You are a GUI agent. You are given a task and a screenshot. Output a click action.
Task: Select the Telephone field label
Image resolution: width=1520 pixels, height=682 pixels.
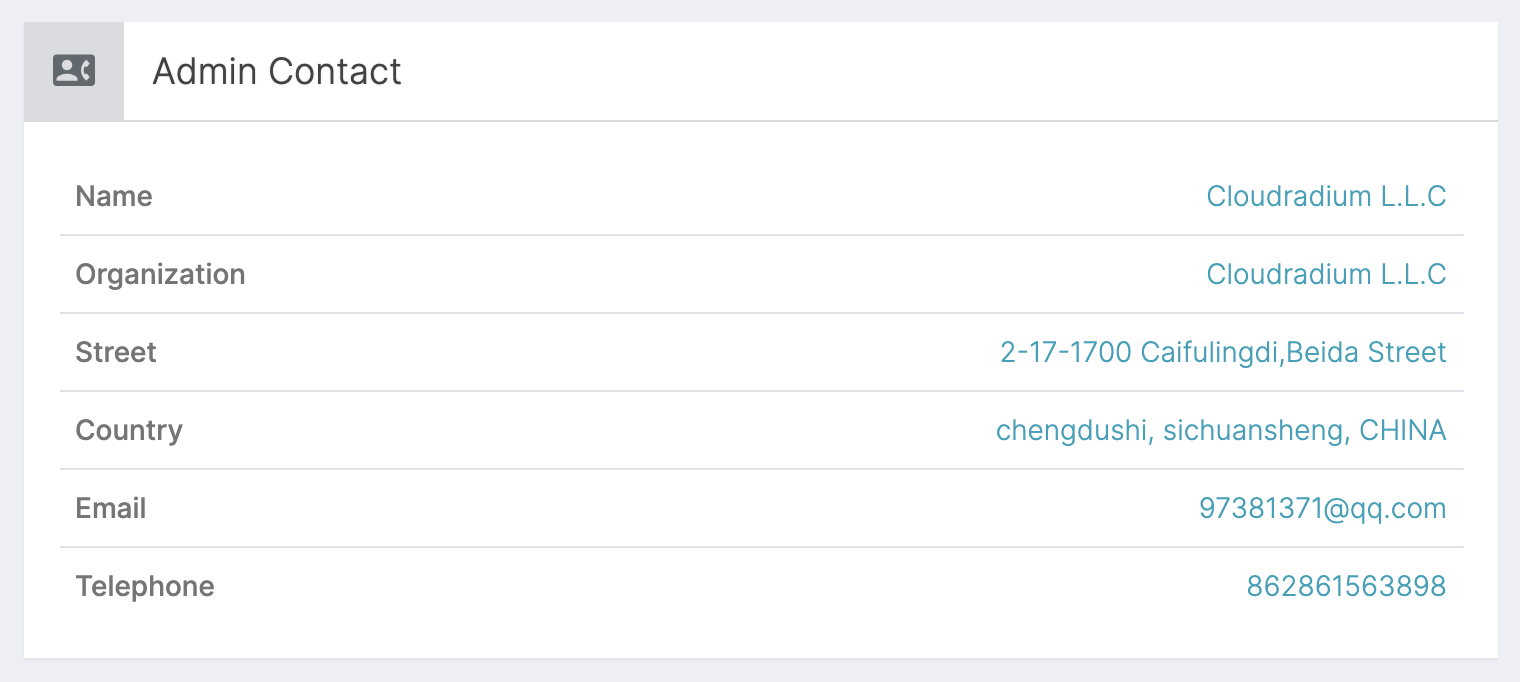pos(145,586)
